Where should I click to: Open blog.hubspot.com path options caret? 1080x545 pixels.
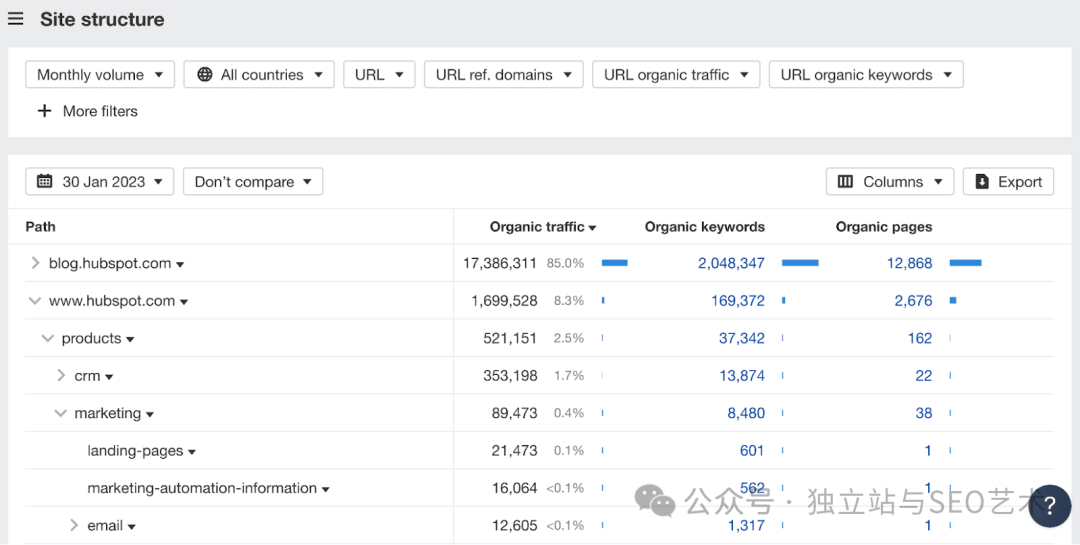(x=180, y=265)
